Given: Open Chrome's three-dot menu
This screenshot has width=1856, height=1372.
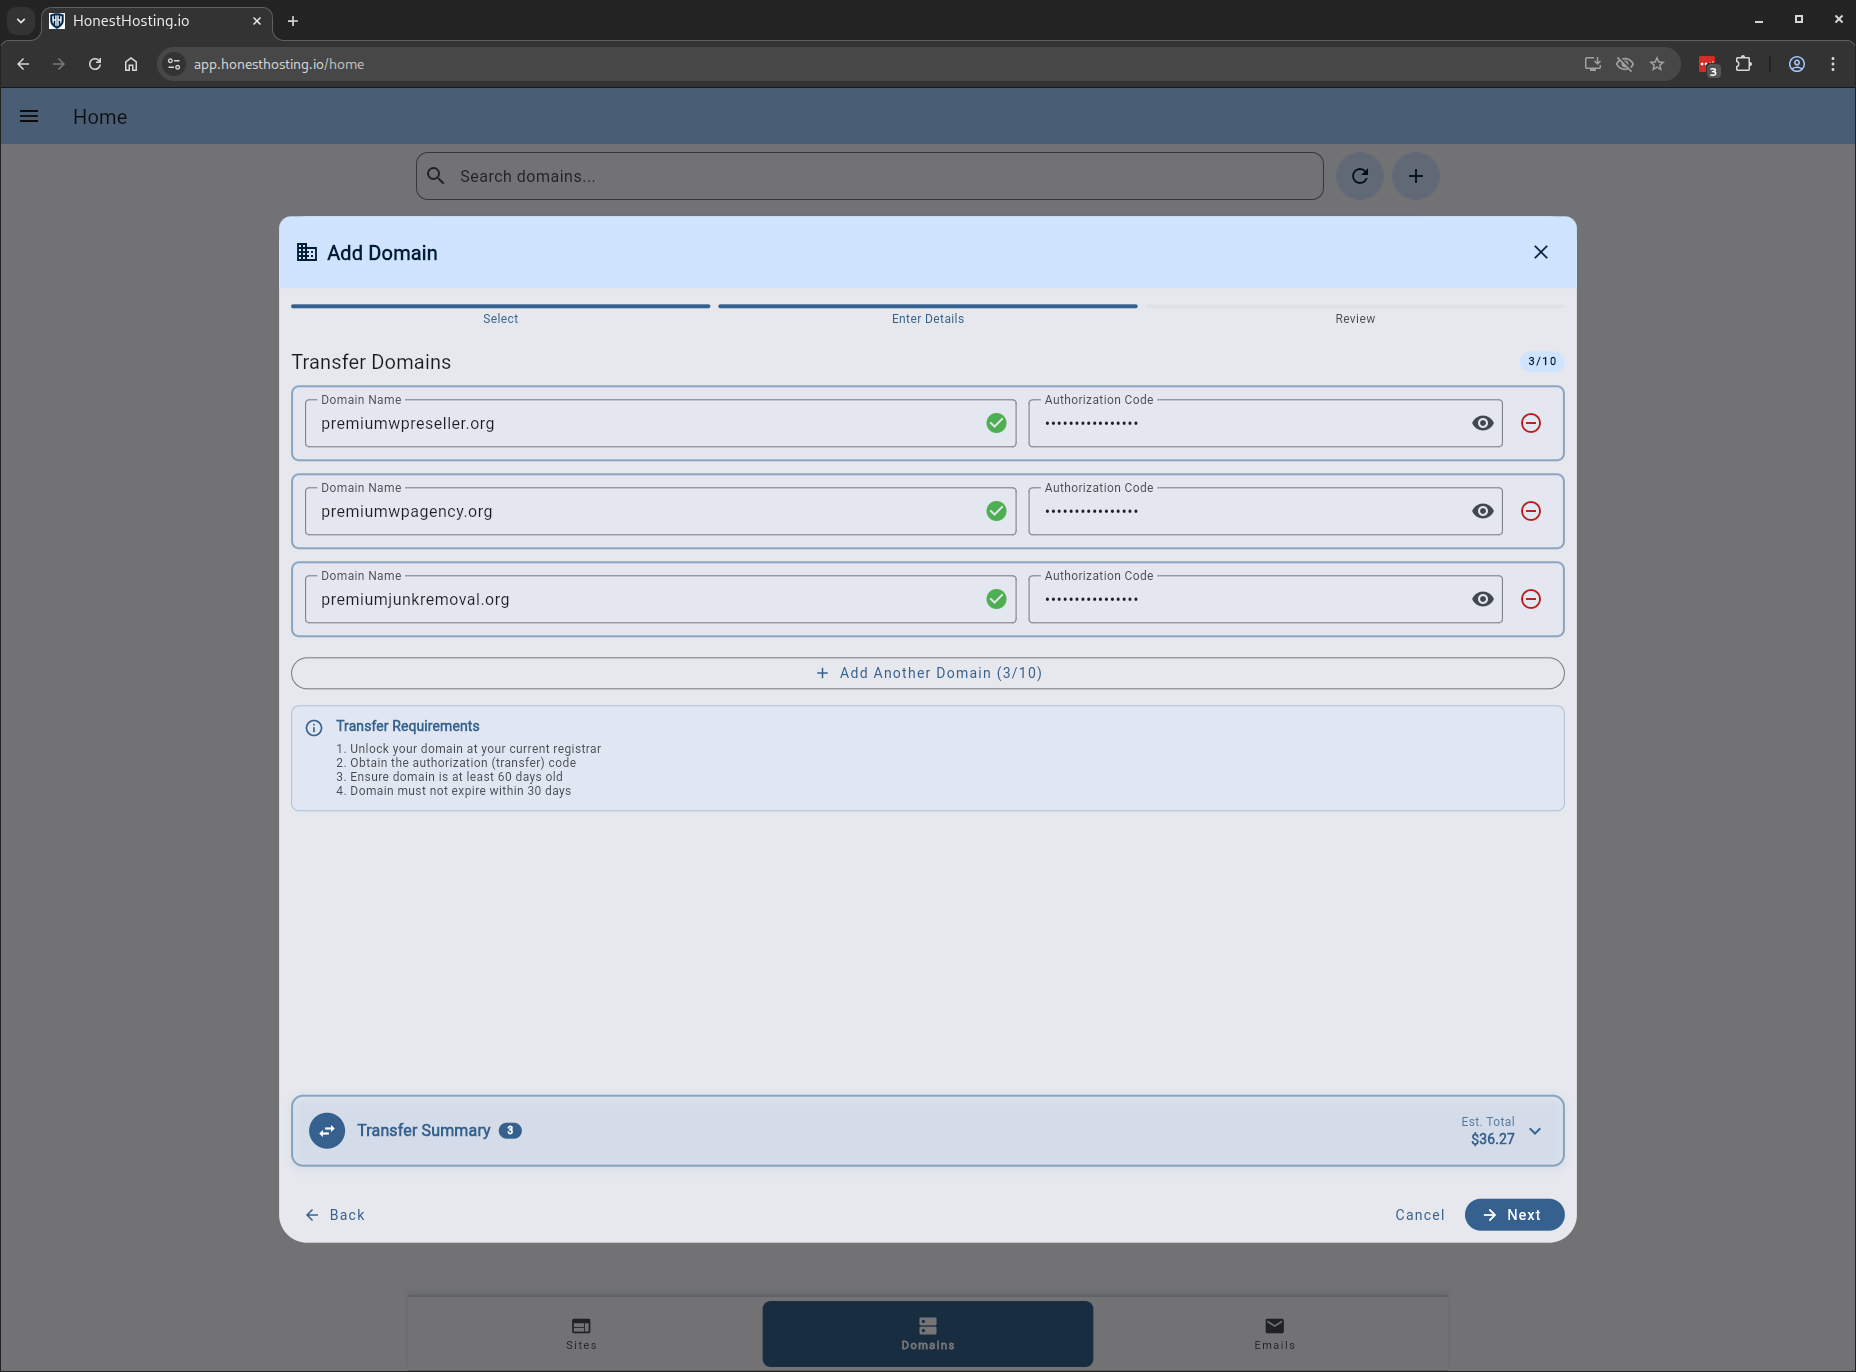Looking at the screenshot, I should [x=1832, y=64].
